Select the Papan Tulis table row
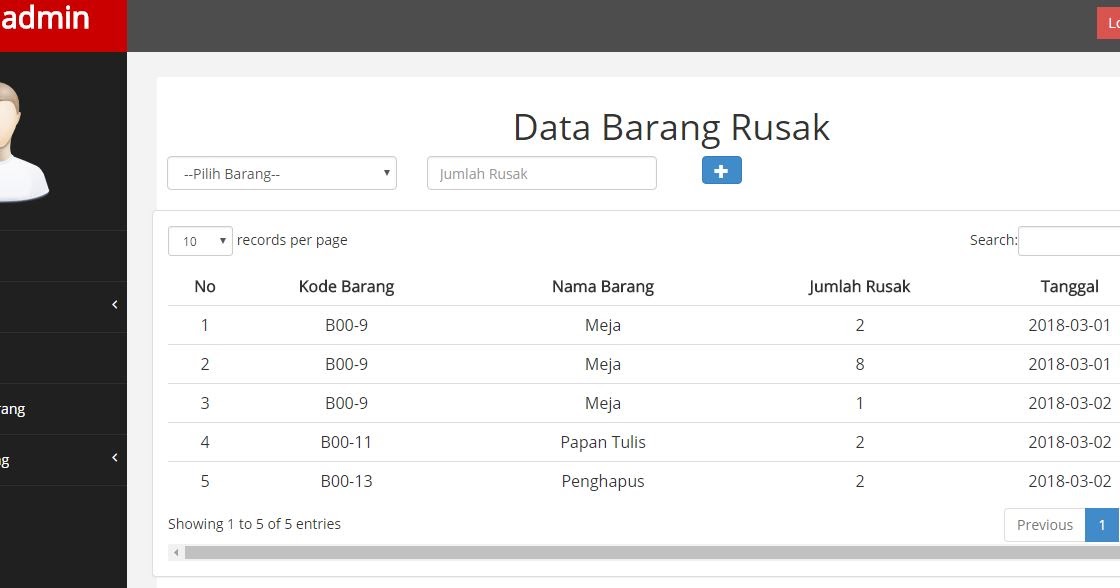Viewport: 1120px width, 588px height. pos(603,442)
